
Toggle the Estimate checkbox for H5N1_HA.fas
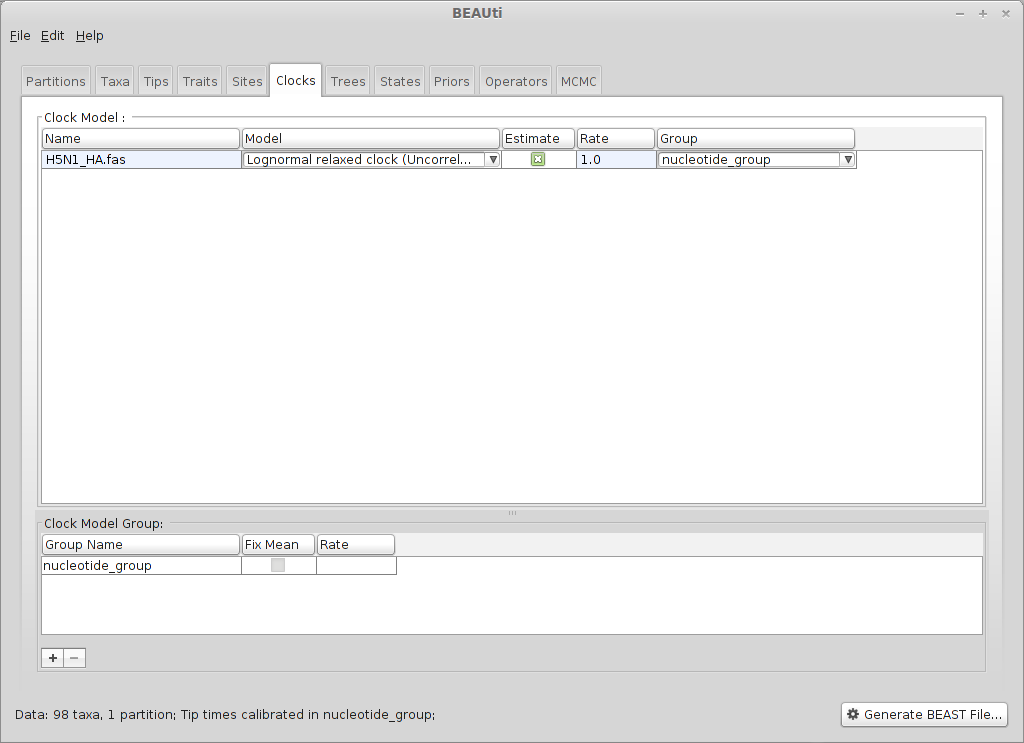537,159
